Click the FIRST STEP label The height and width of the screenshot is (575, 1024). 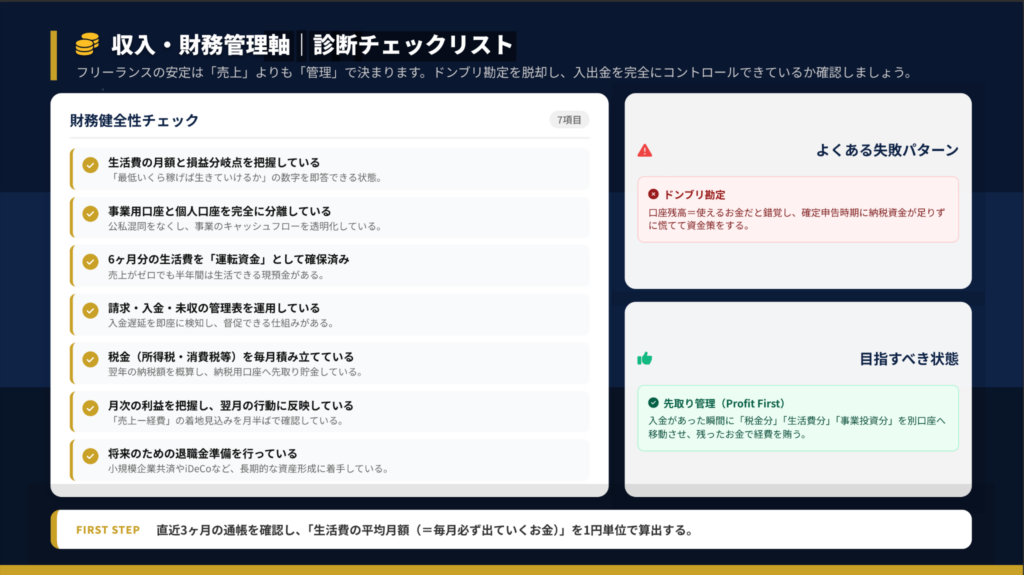(x=108, y=530)
